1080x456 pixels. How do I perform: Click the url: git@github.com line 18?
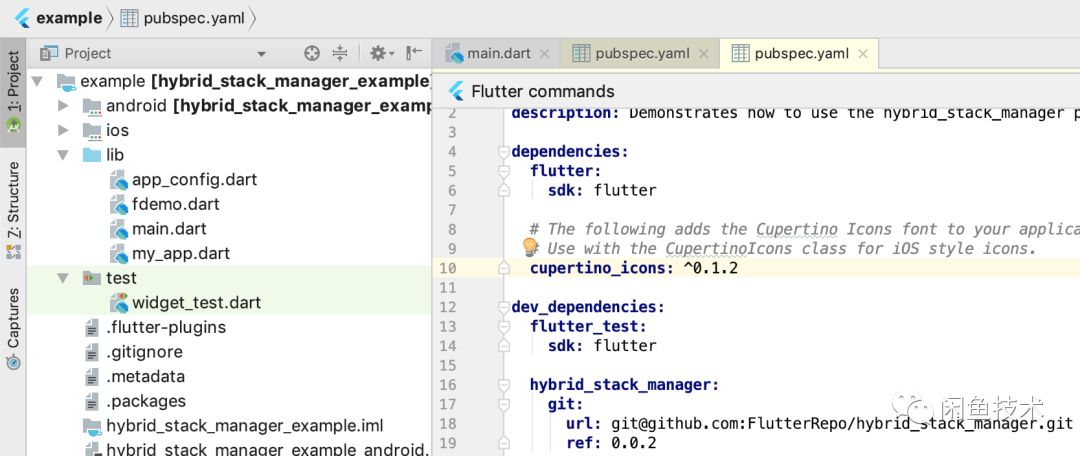point(819,423)
